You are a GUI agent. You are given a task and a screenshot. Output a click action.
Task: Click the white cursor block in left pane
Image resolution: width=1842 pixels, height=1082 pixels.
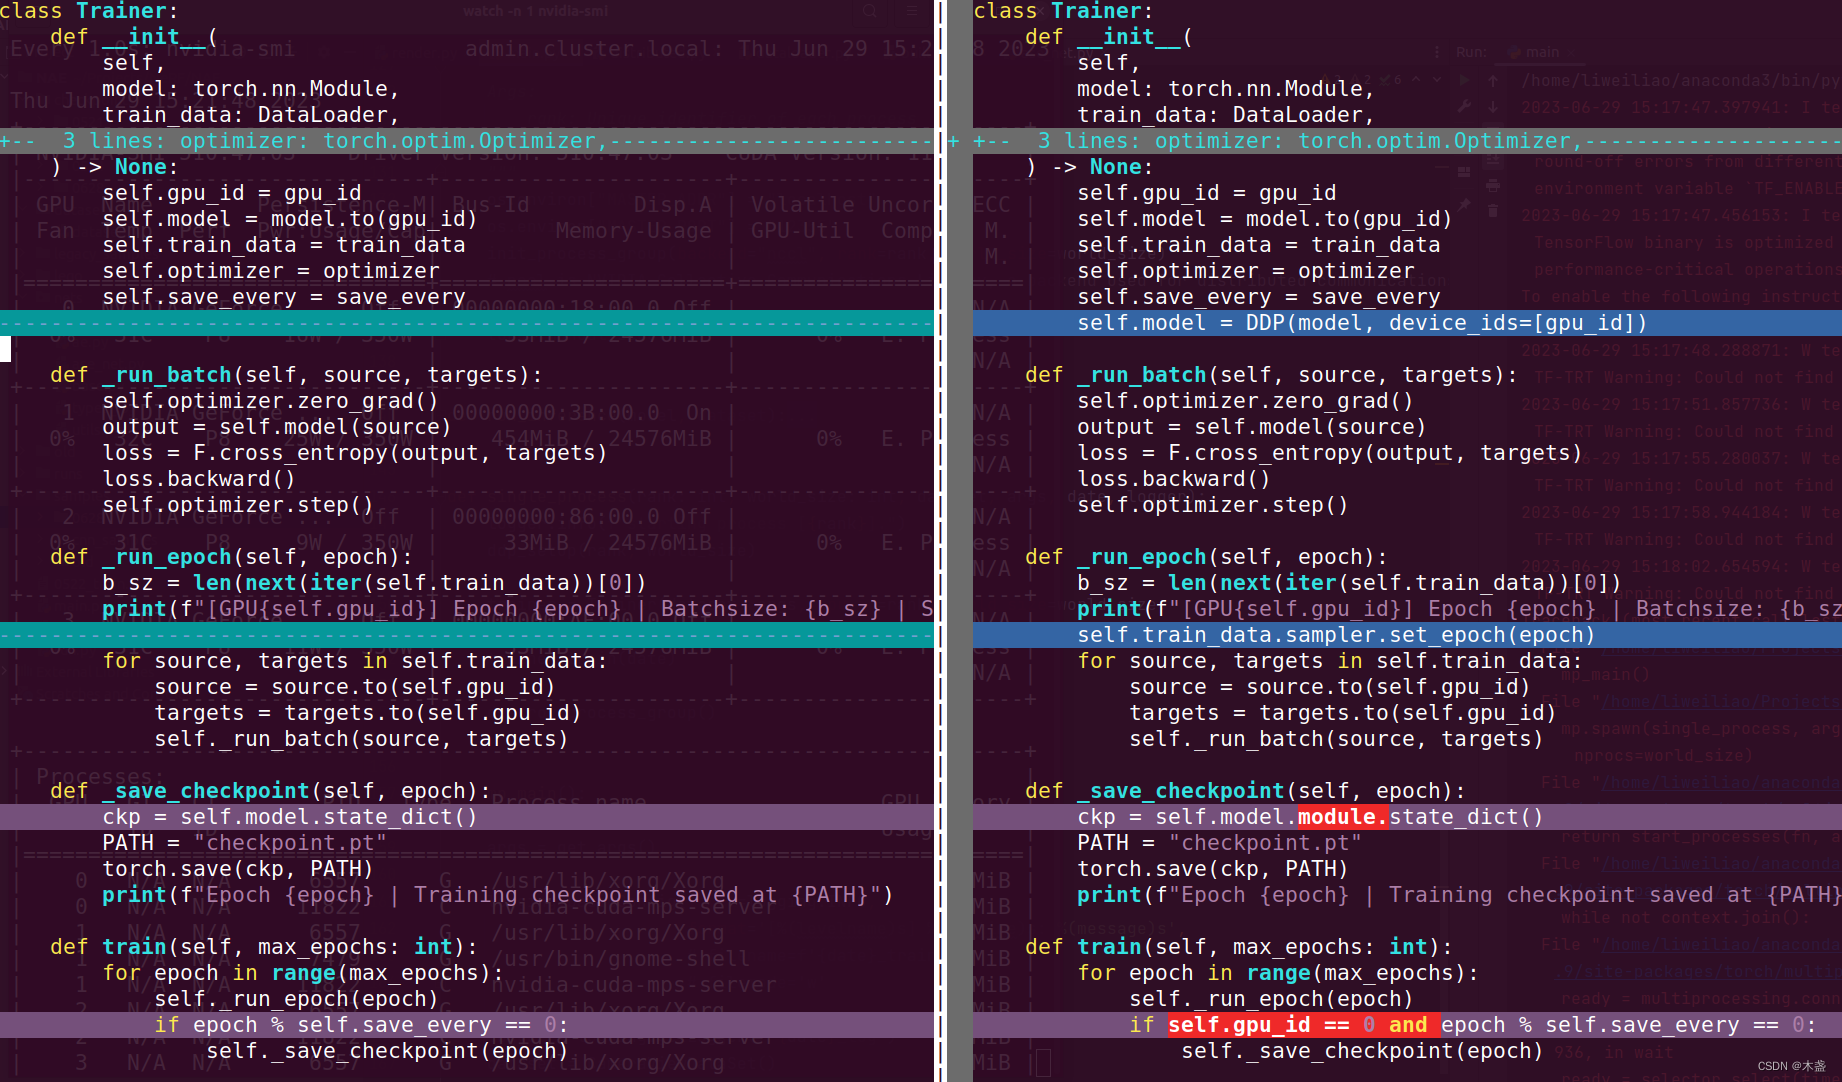pos(5,349)
